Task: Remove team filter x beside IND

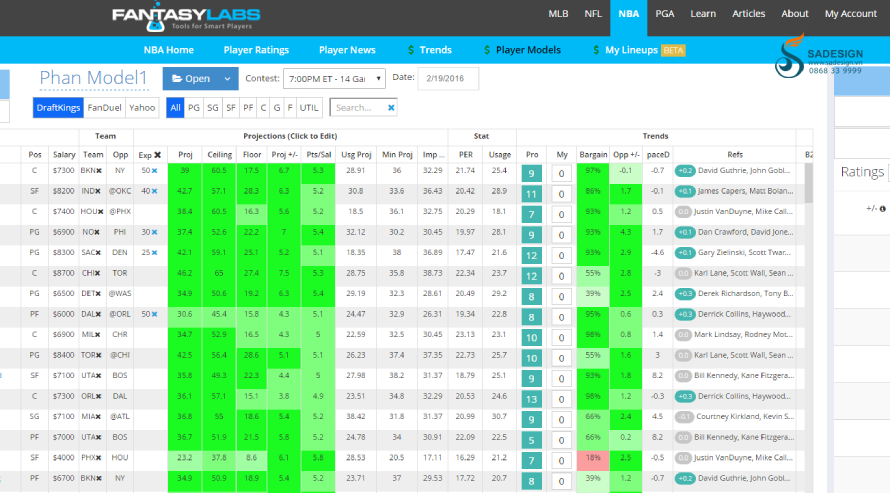Action: point(99,191)
